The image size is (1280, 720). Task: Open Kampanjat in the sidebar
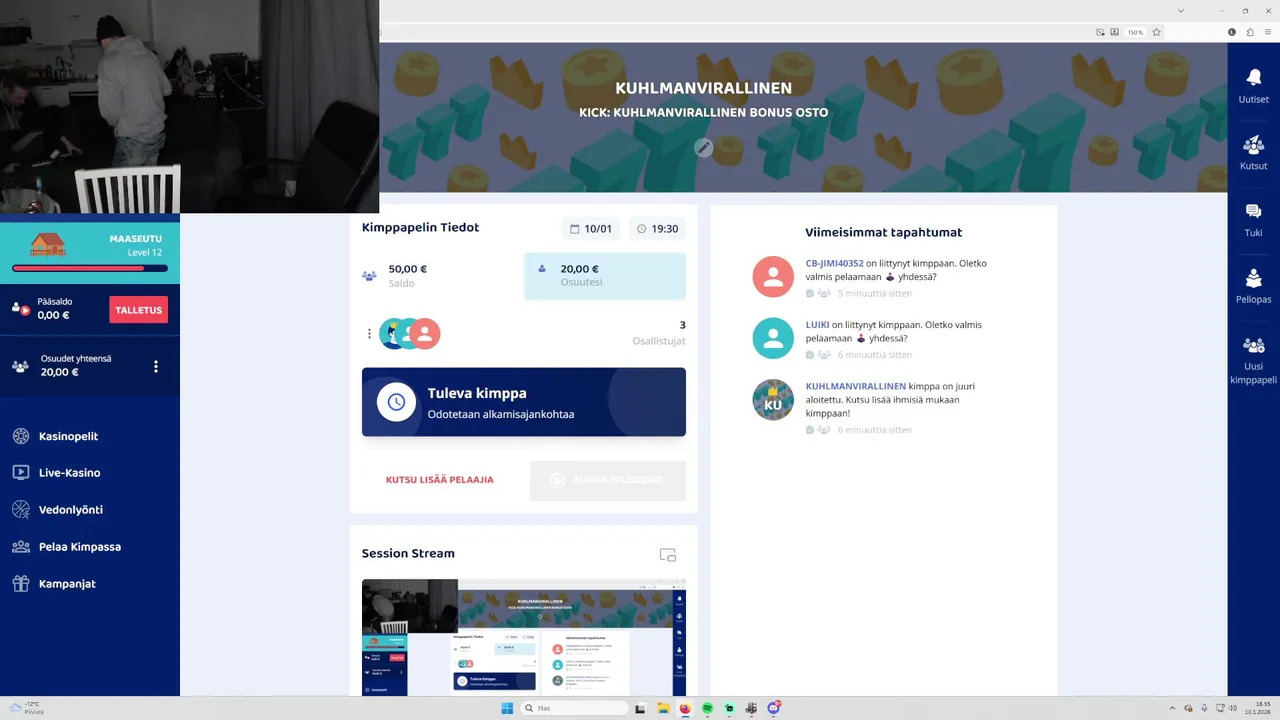tap(67, 584)
